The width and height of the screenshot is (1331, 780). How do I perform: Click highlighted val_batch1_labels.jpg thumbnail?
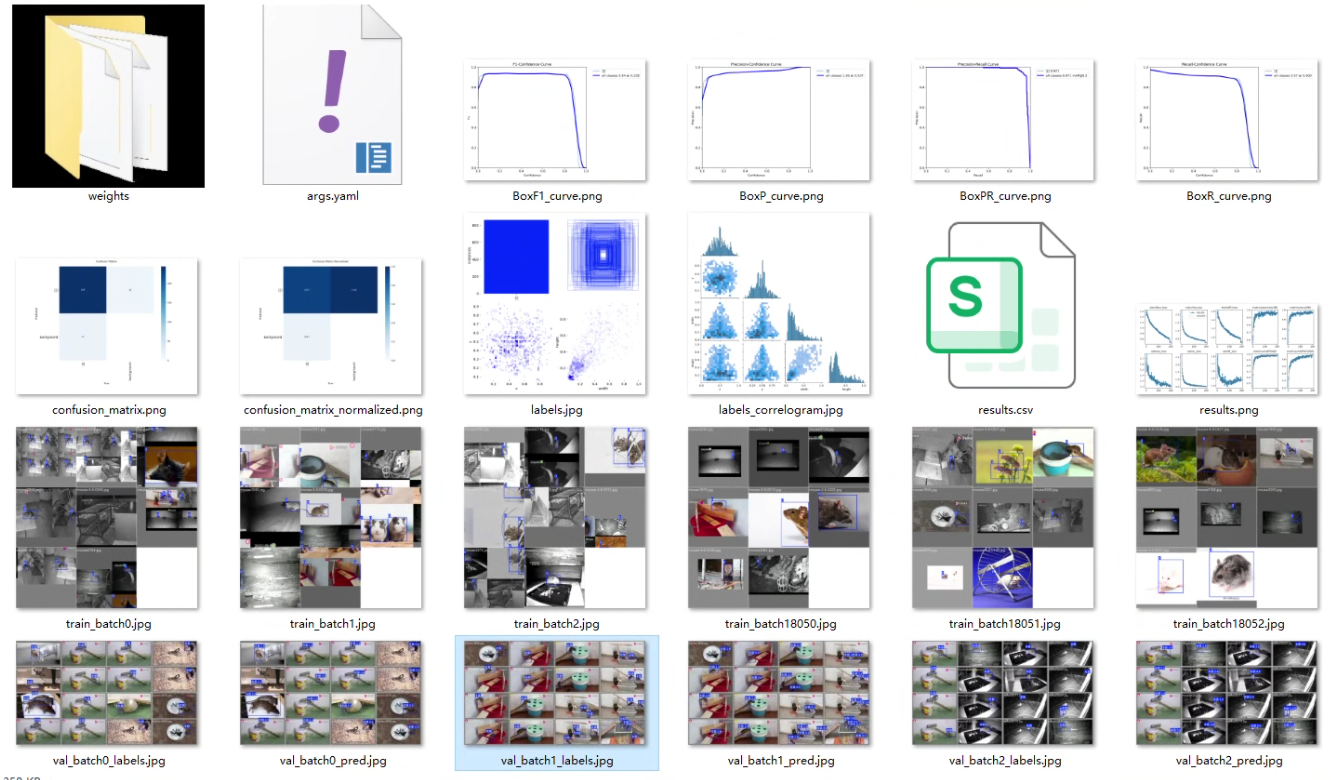pyautogui.click(x=556, y=694)
